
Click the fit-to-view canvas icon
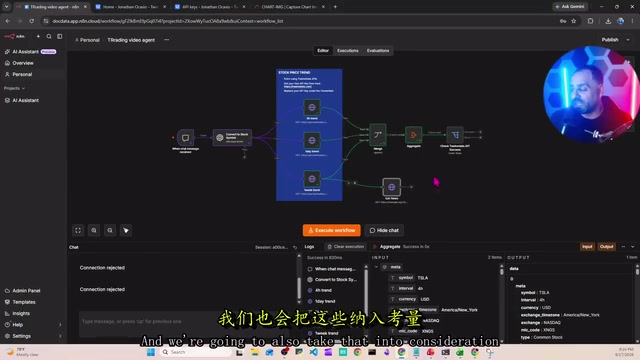pyautogui.click(x=78, y=231)
